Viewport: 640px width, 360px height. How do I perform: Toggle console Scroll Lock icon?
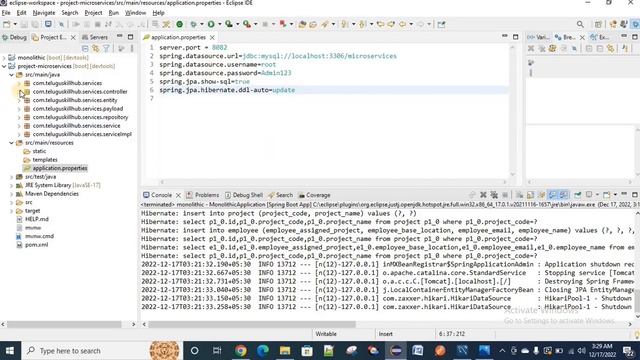(530, 195)
